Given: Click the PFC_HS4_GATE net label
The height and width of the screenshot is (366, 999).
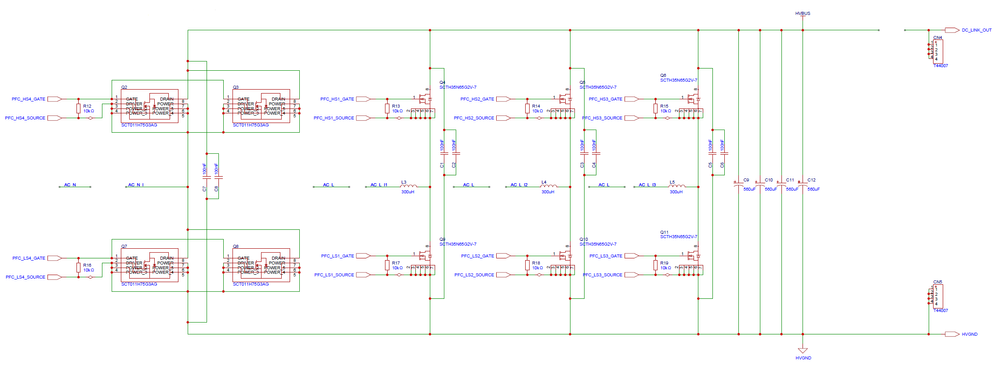Looking at the screenshot, I should (x=28, y=99).
